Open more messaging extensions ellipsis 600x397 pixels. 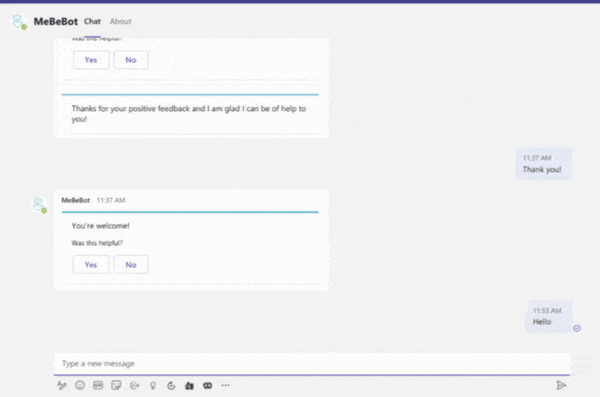tap(225, 386)
